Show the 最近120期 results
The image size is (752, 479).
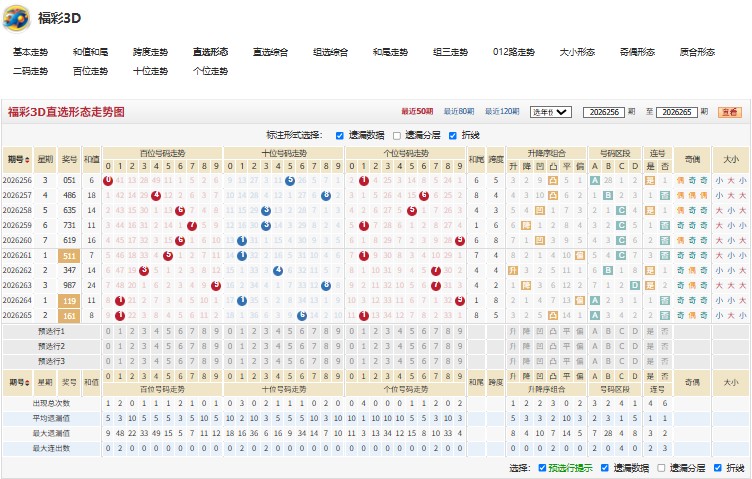[502, 112]
